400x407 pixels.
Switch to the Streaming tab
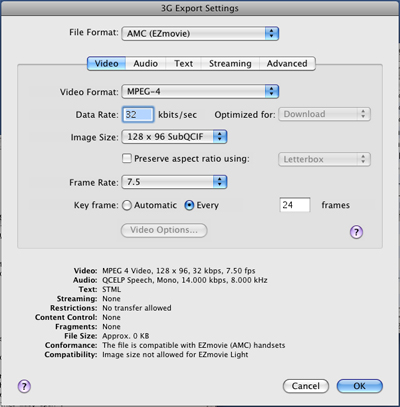pyautogui.click(x=230, y=63)
